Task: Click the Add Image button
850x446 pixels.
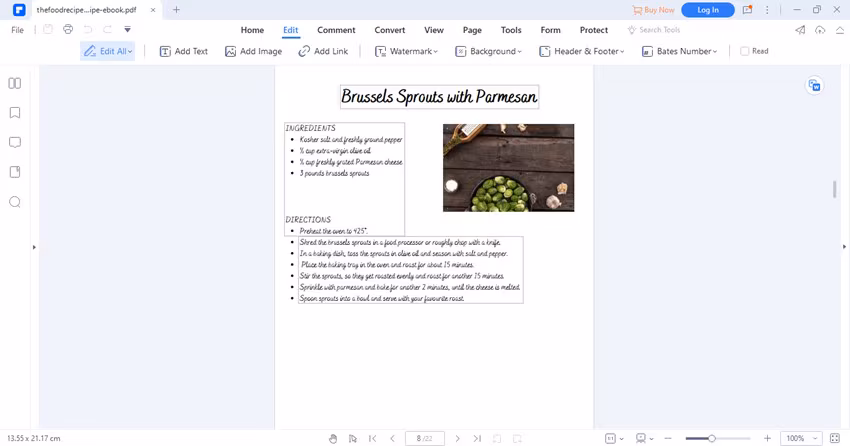Action: tap(254, 51)
